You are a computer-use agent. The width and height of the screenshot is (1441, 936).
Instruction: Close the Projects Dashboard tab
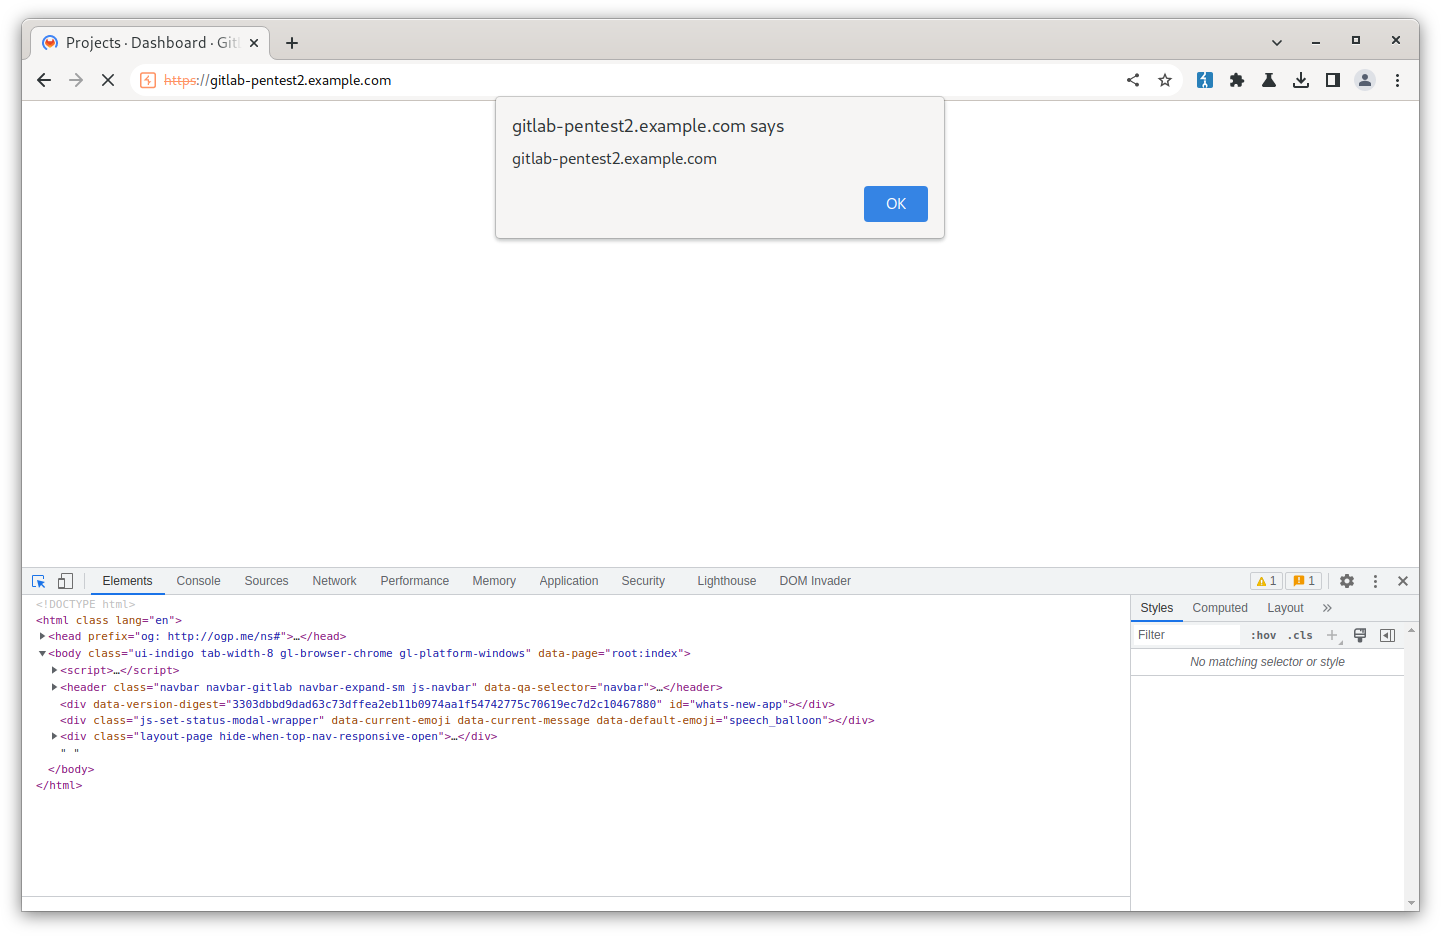(x=254, y=43)
